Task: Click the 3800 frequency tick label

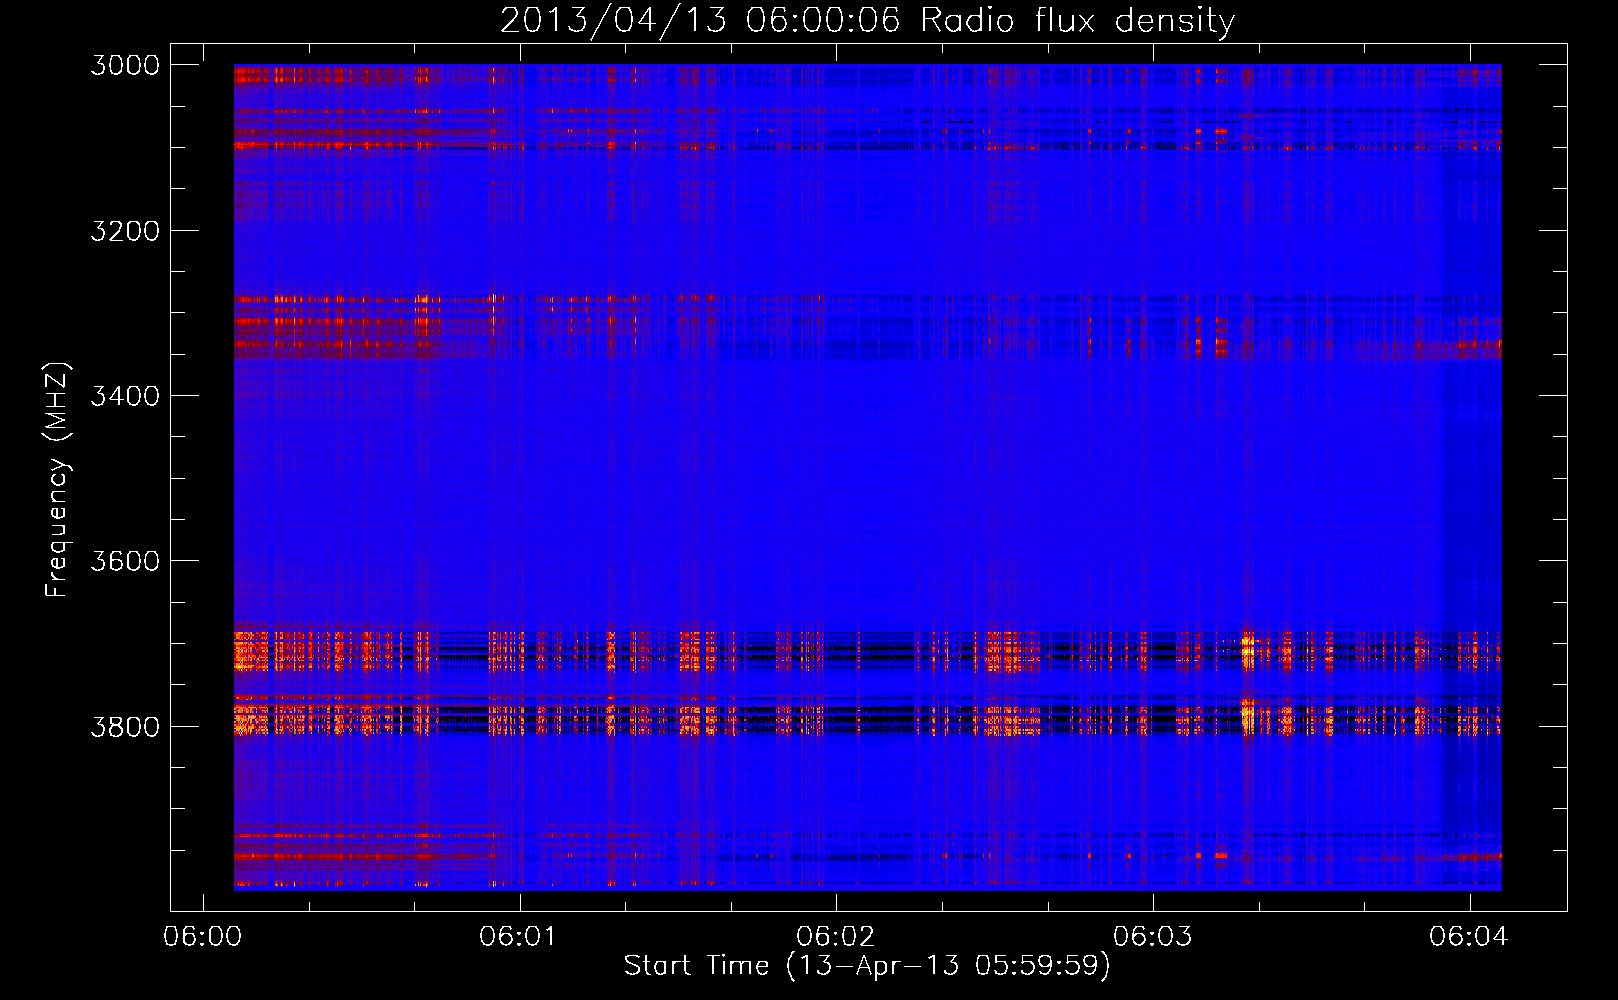Action: click(125, 726)
